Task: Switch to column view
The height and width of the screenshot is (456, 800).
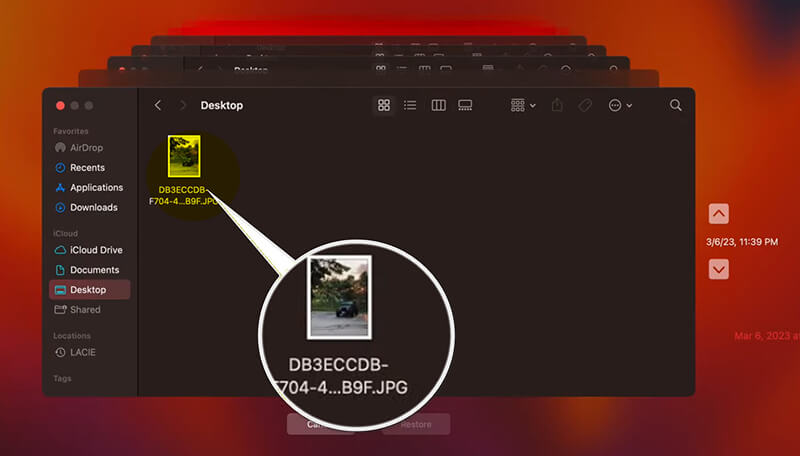Action: point(438,105)
